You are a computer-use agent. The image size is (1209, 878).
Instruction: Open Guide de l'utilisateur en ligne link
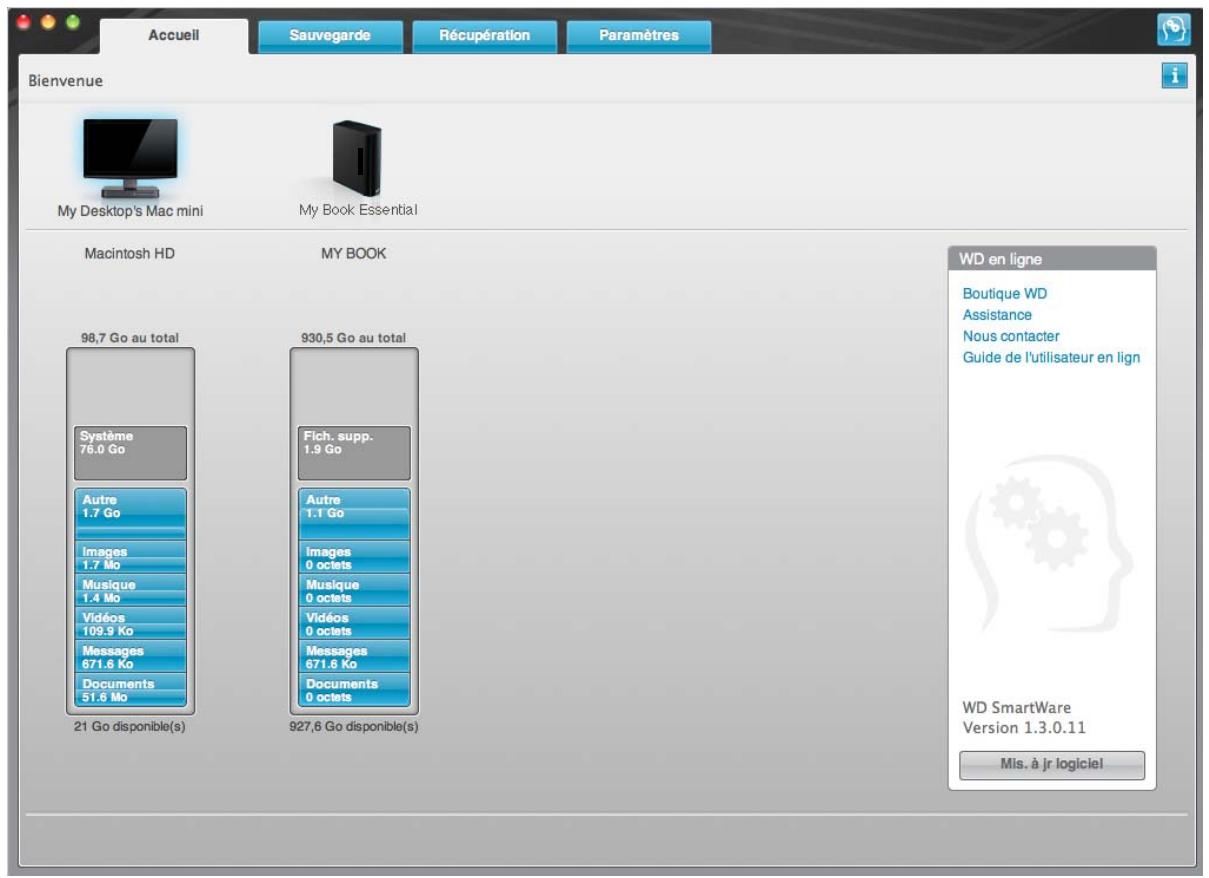[x=1051, y=357]
